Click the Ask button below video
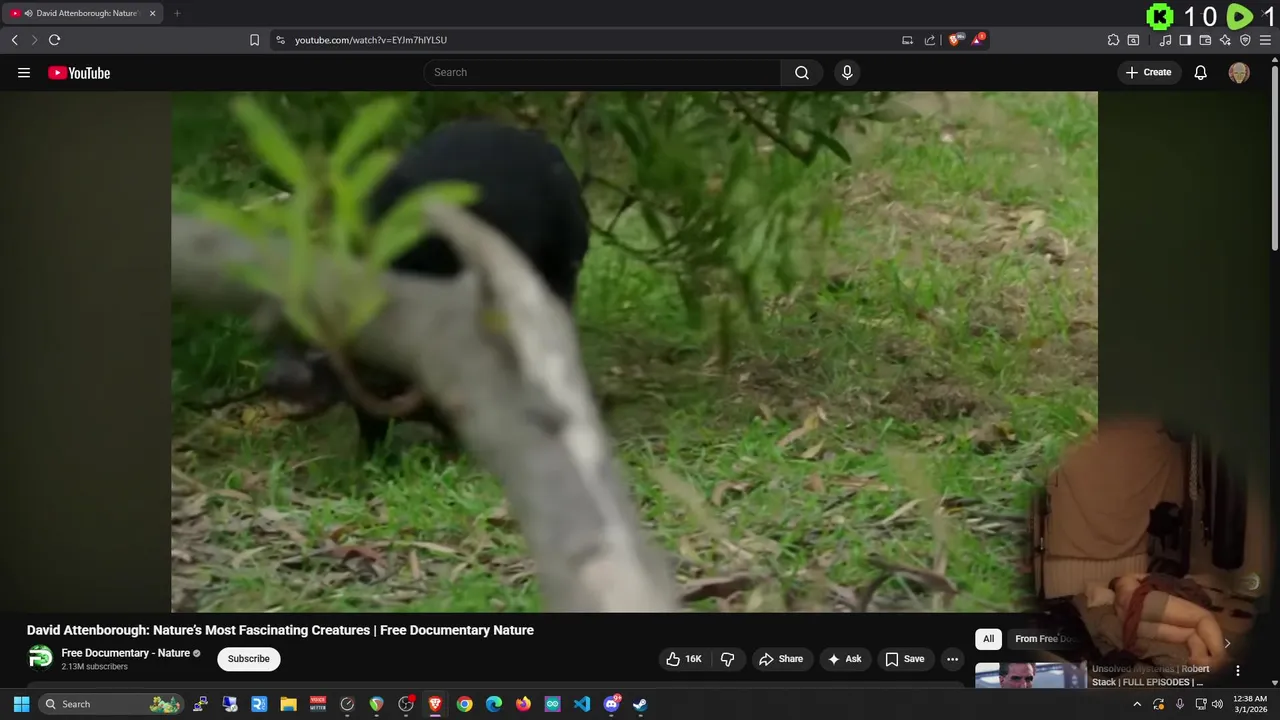Screen dimensions: 1280x720 844,659
